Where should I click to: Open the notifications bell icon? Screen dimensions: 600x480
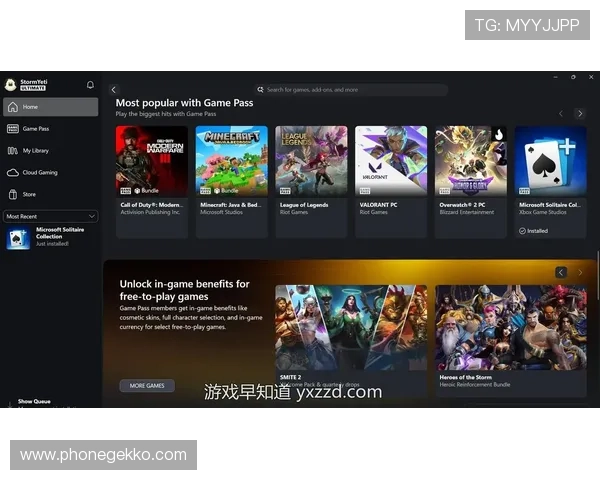[x=90, y=85]
